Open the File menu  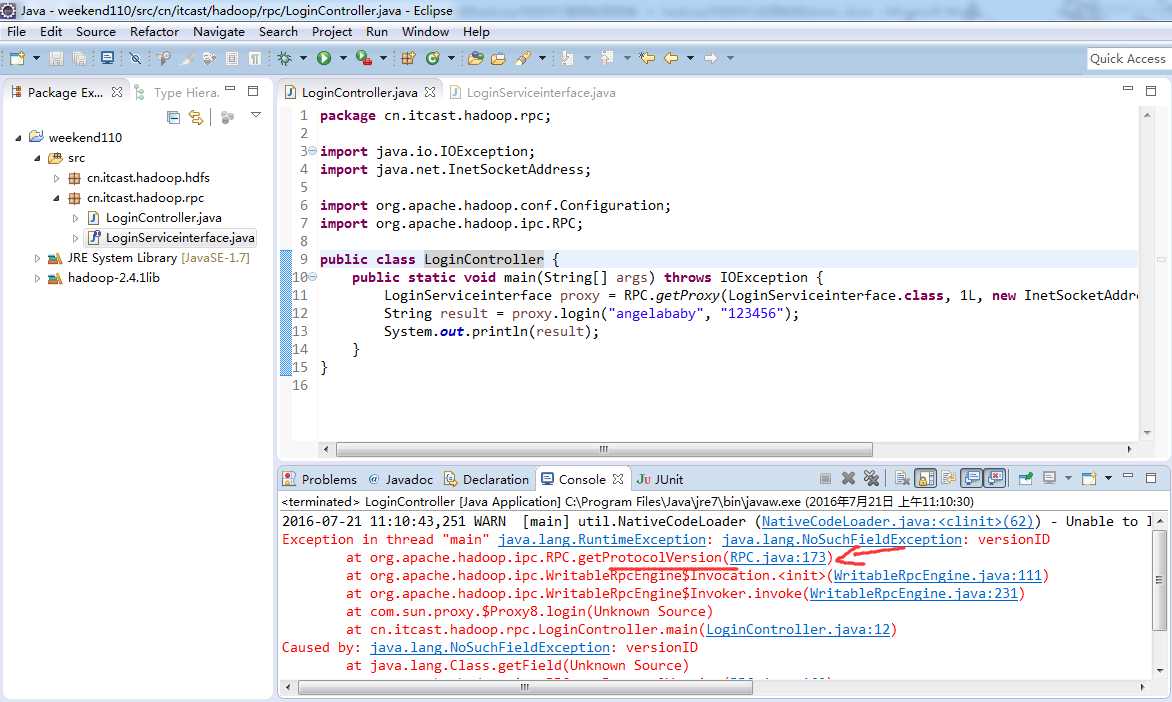click(16, 31)
